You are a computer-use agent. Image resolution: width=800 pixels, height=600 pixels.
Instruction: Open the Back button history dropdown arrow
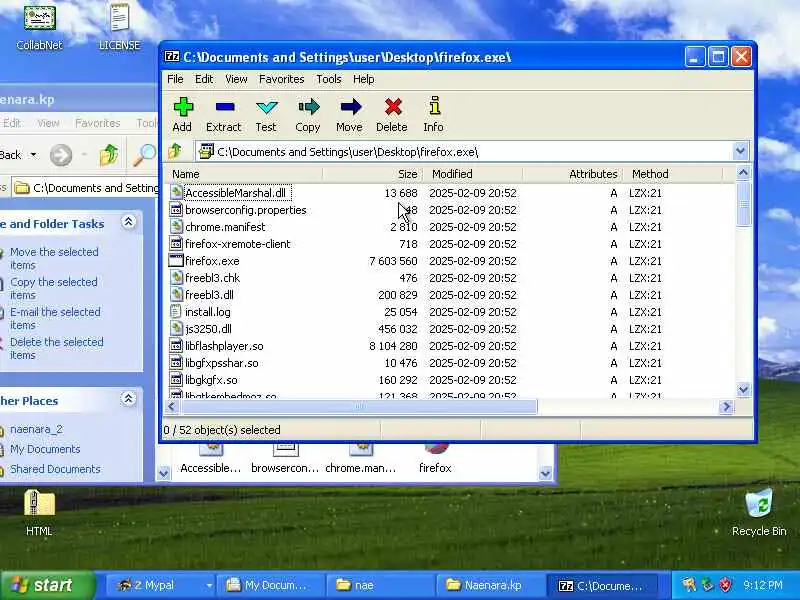pos(34,155)
